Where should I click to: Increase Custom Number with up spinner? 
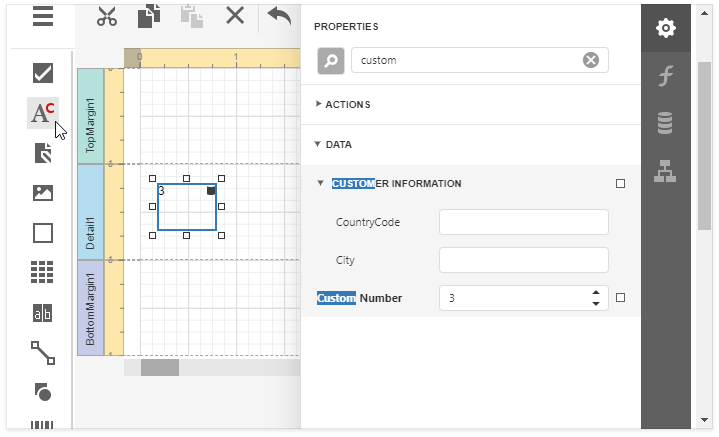pos(596,293)
